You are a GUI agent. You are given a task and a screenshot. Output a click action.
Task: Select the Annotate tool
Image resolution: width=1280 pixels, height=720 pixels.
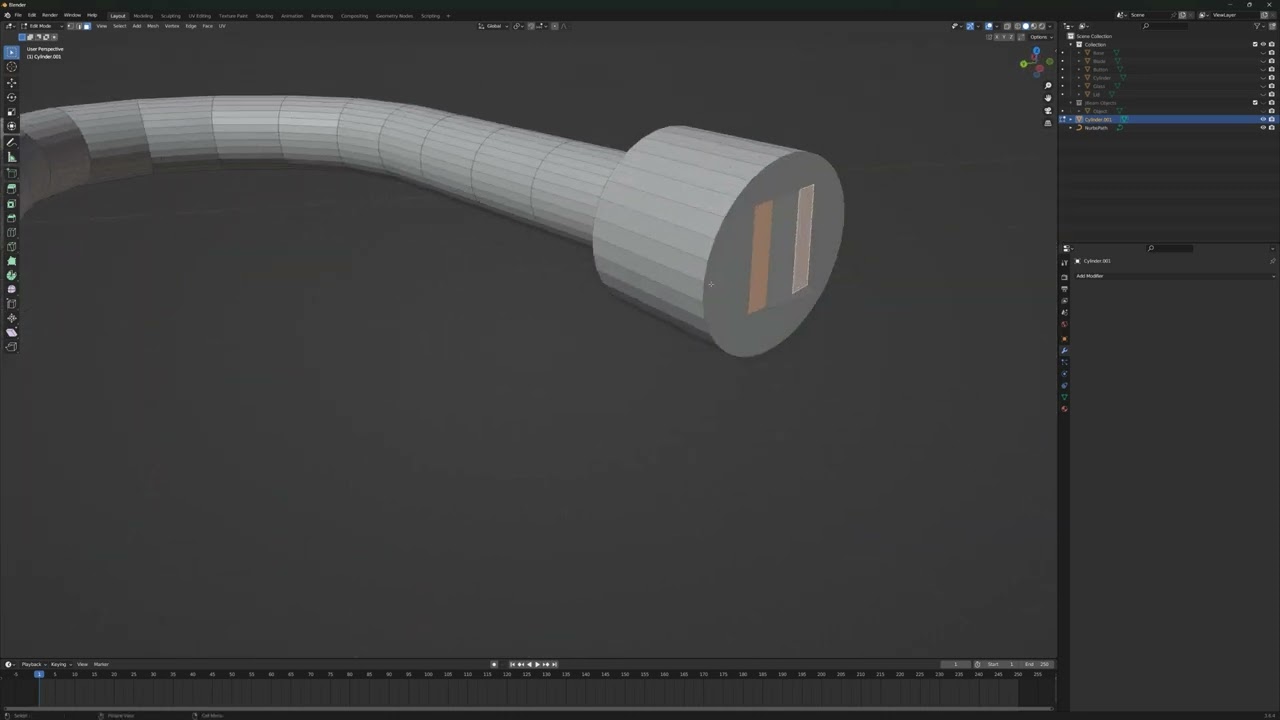[12, 143]
